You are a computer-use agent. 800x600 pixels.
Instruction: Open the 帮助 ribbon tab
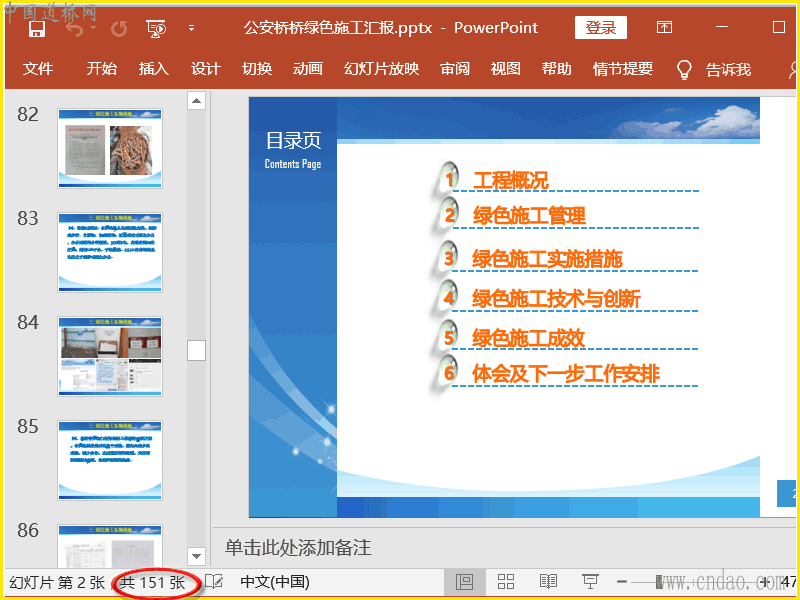557,68
